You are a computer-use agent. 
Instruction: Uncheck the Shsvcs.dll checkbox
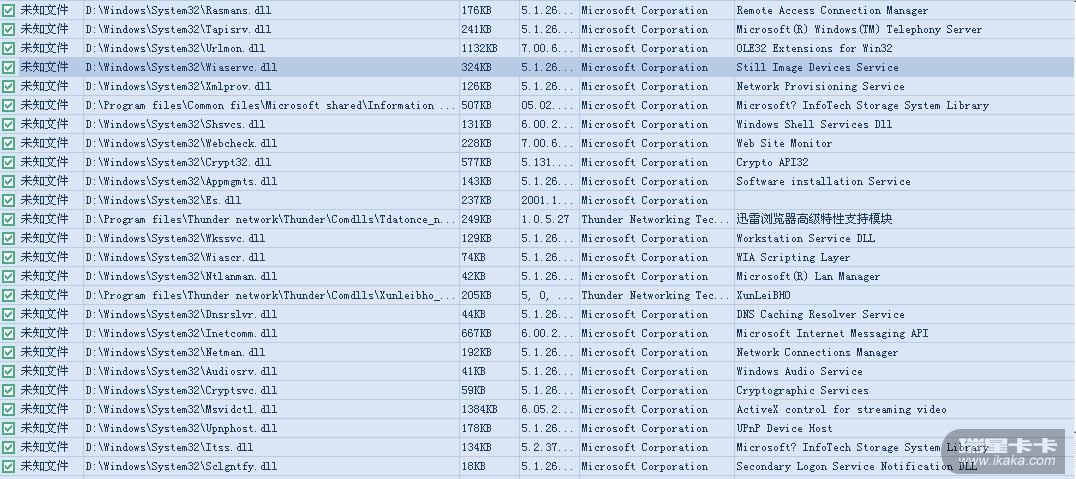(8, 124)
